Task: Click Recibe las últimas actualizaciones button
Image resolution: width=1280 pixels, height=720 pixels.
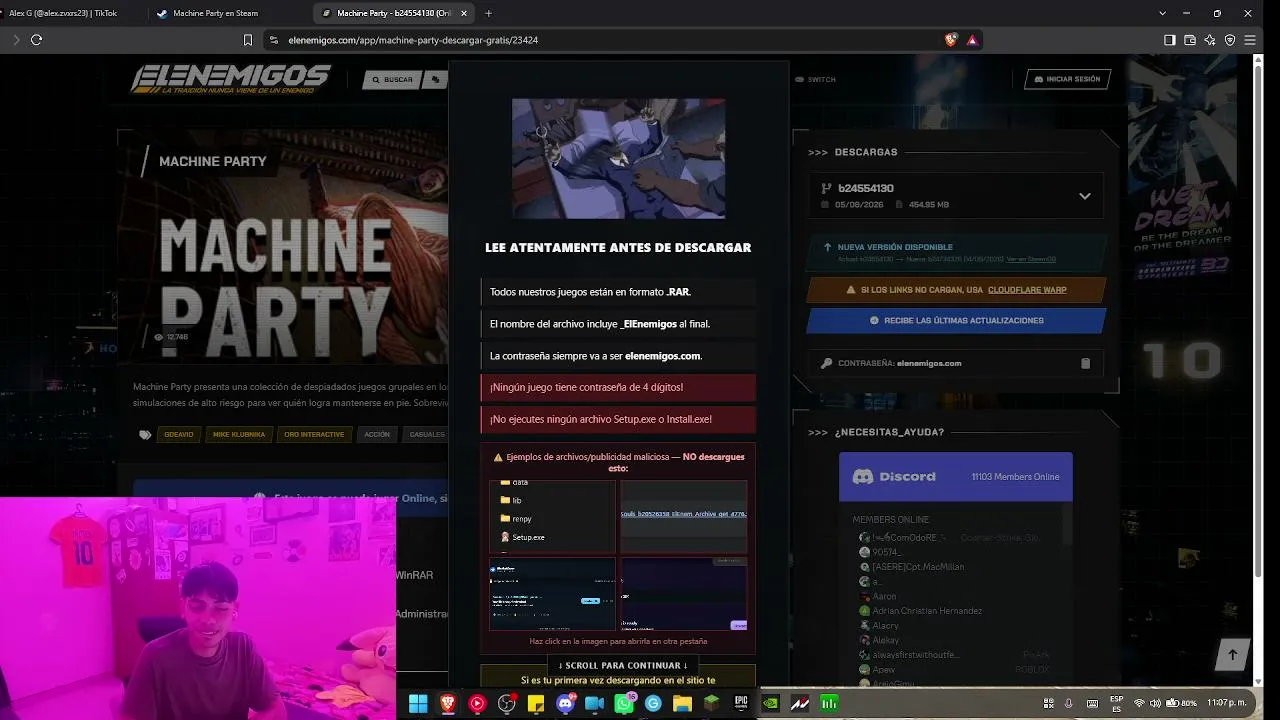Action: tap(956, 321)
